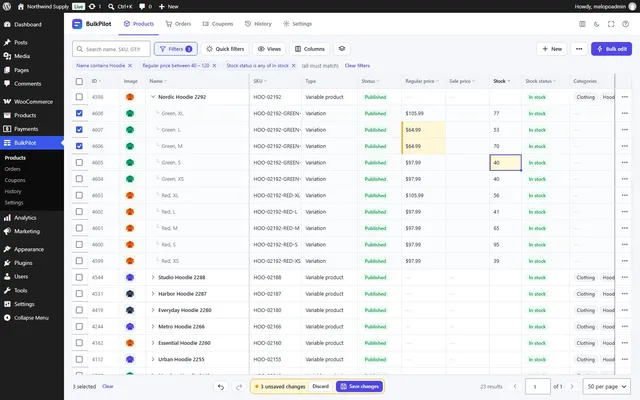Open row actions for Studio Hoodie 2288
Image resolution: width=640 pixels, height=400 pixels.
[624, 278]
